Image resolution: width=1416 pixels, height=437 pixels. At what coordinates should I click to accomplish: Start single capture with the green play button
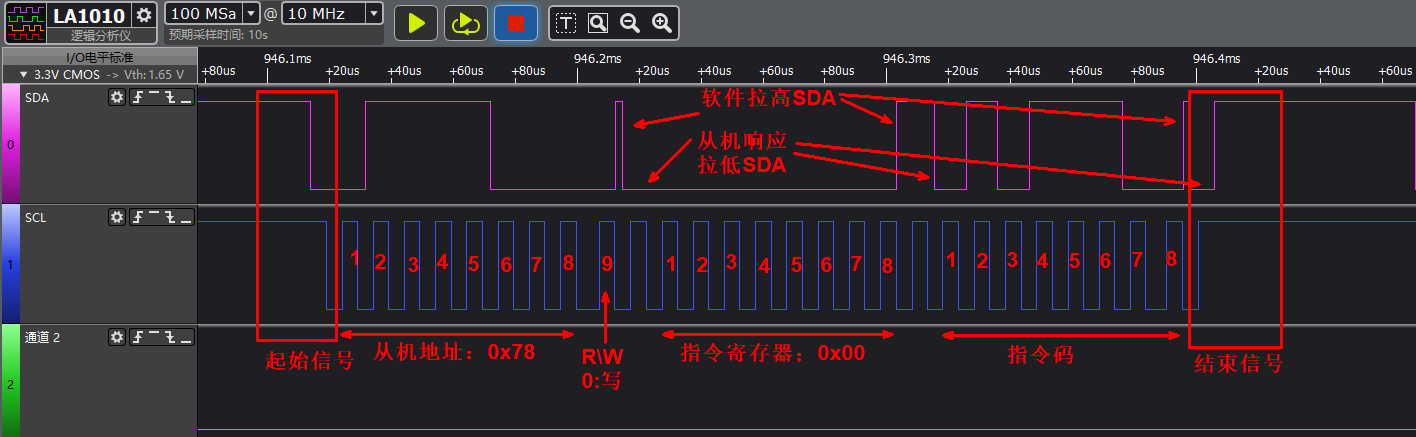click(x=416, y=22)
